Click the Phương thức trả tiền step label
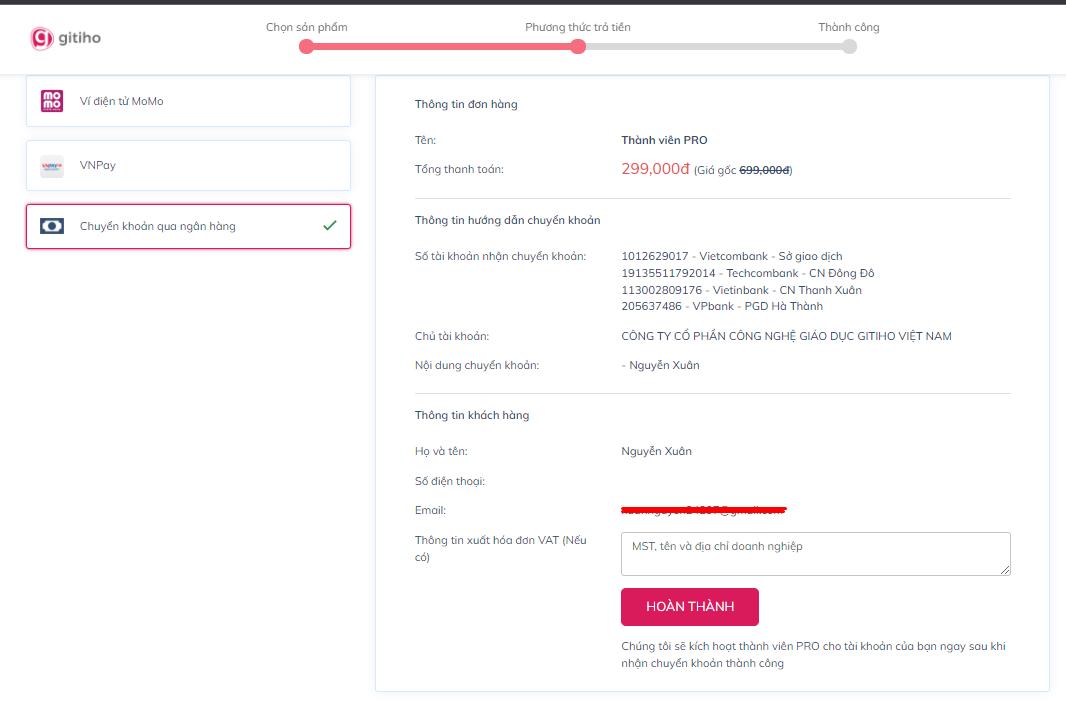1066x705 pixels. 578,27
